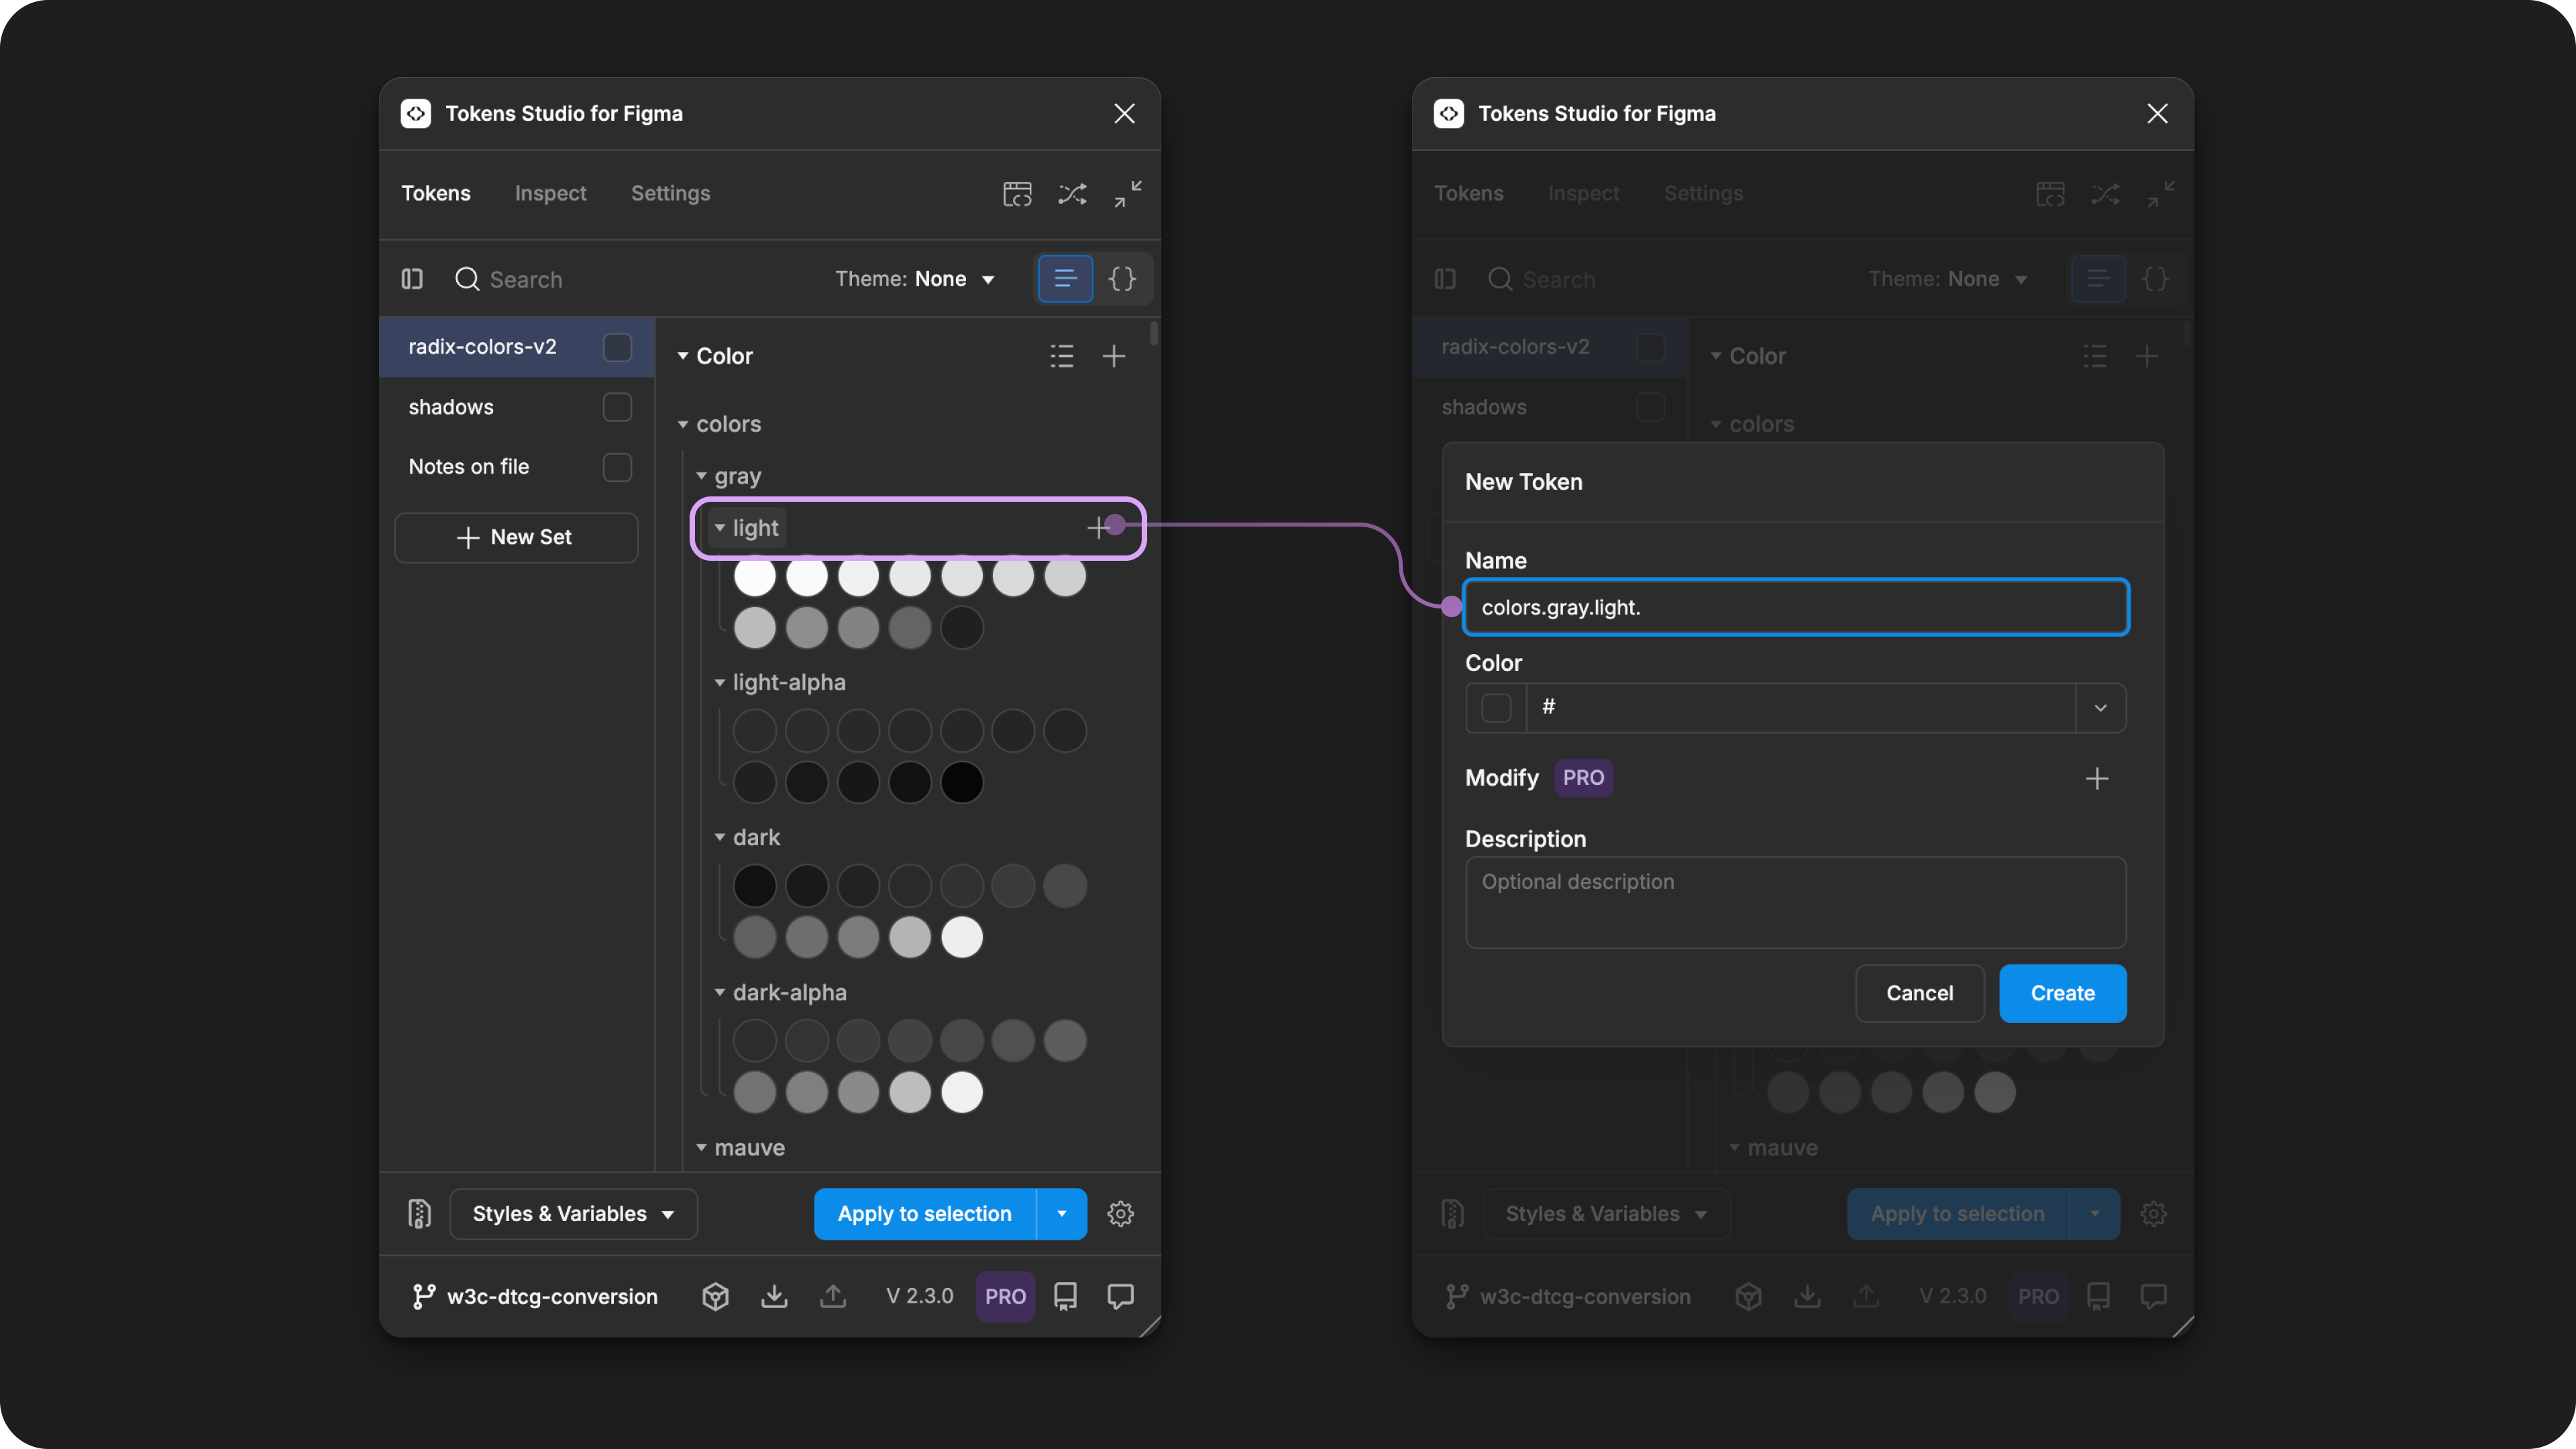Click the search magnifier icon in left window

point(467,279)
